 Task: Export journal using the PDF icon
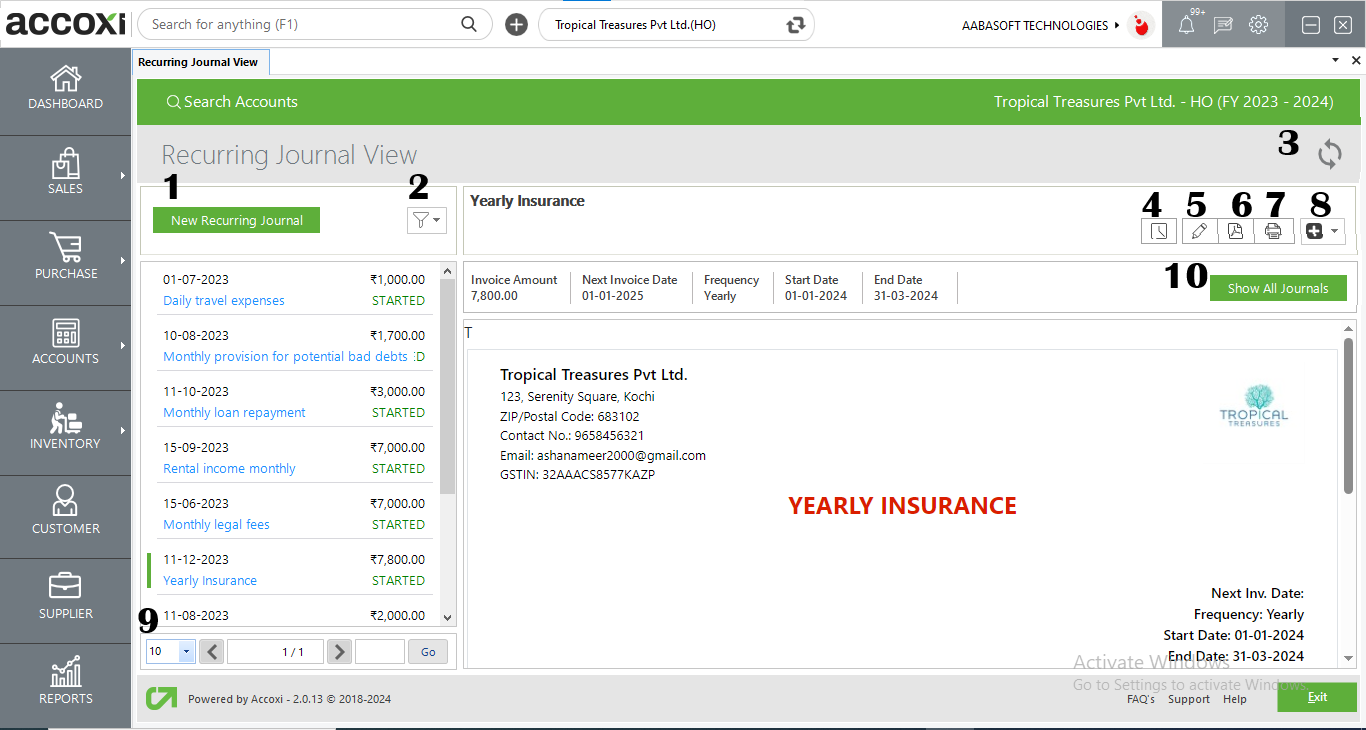coord(1236,231)
